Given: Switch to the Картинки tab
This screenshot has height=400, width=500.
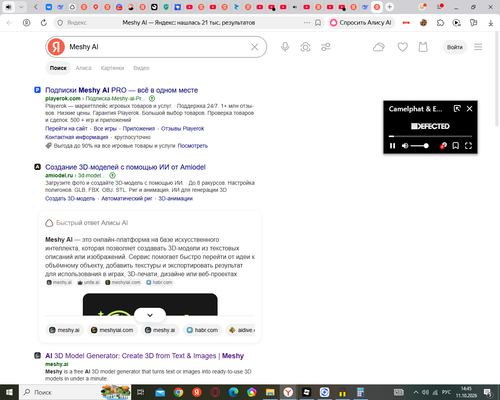Looking at the screenshot, I should click(112, 68).
